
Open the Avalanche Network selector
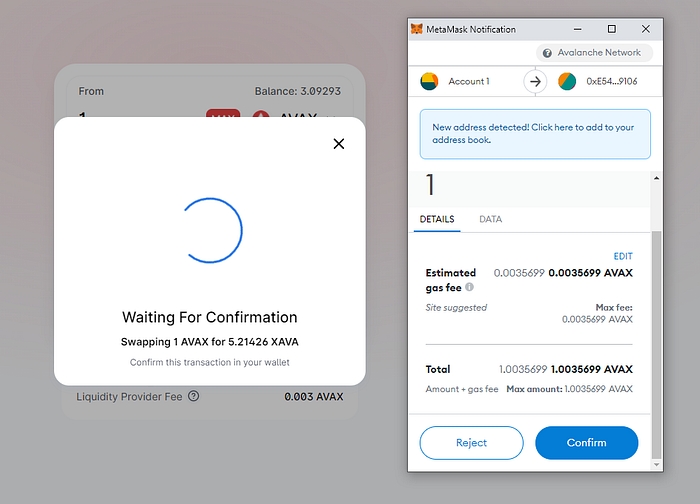tap(595, 53)
